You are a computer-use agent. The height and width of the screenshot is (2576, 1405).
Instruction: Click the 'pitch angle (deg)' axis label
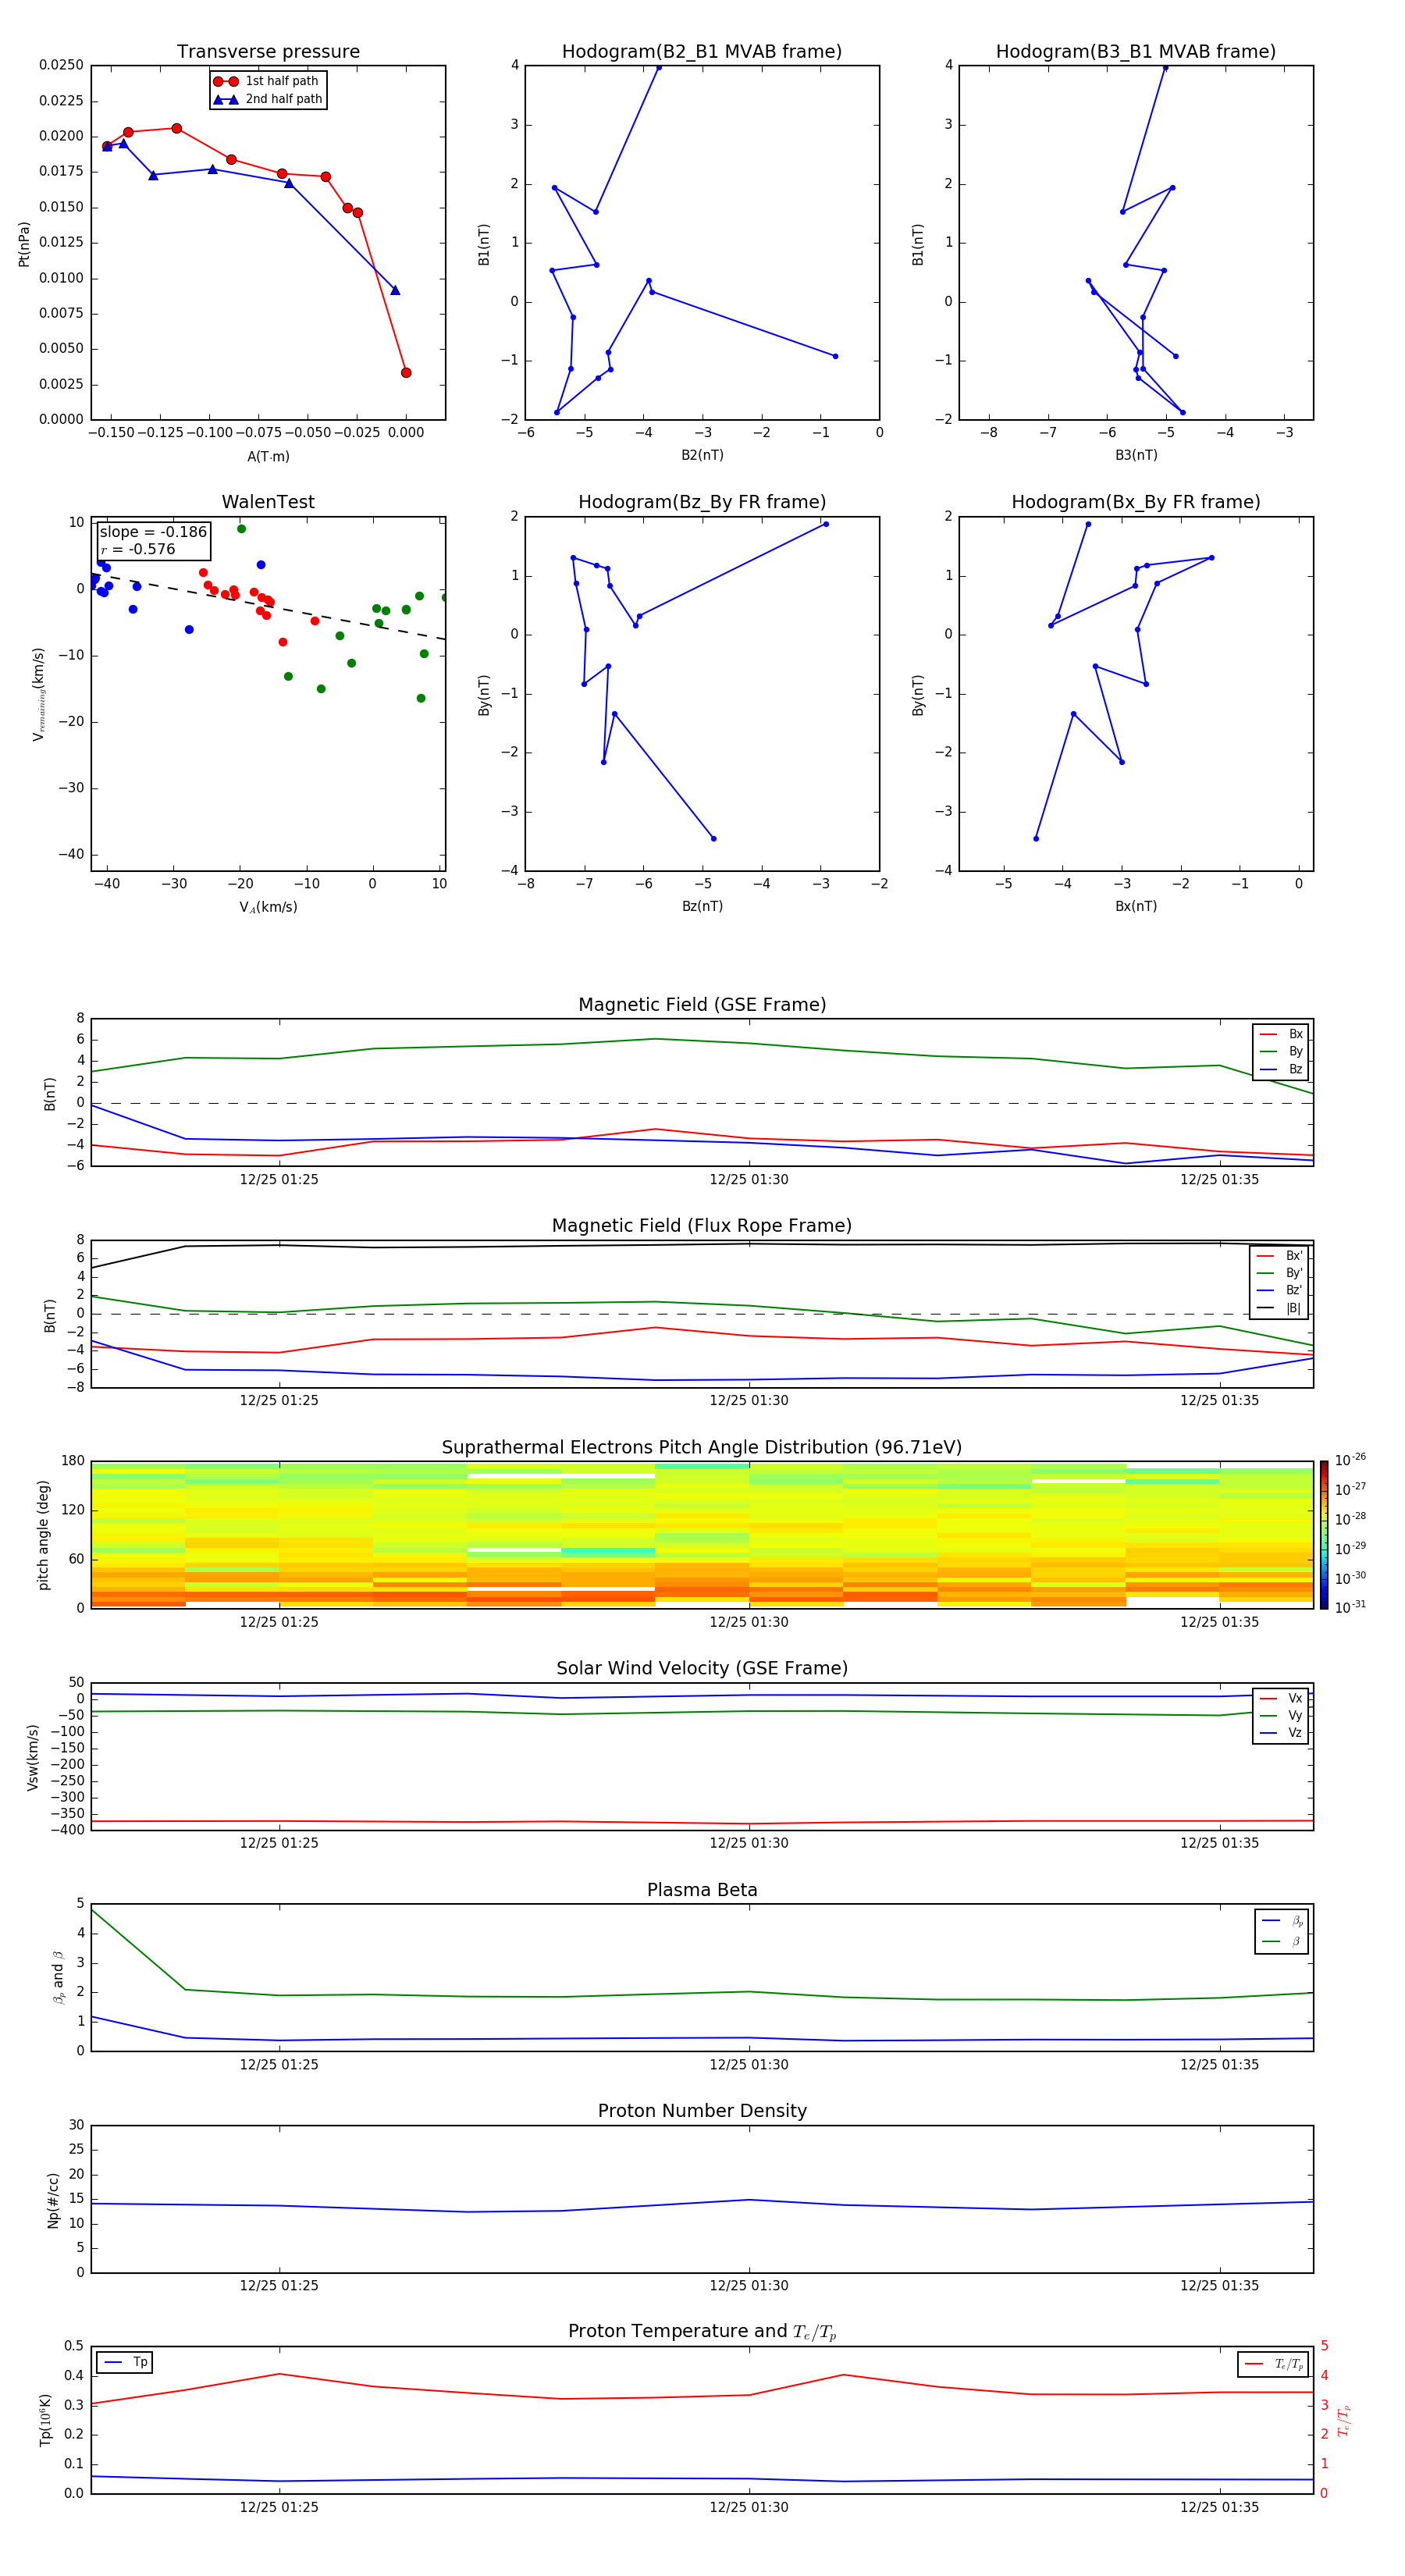(43, 1535)
